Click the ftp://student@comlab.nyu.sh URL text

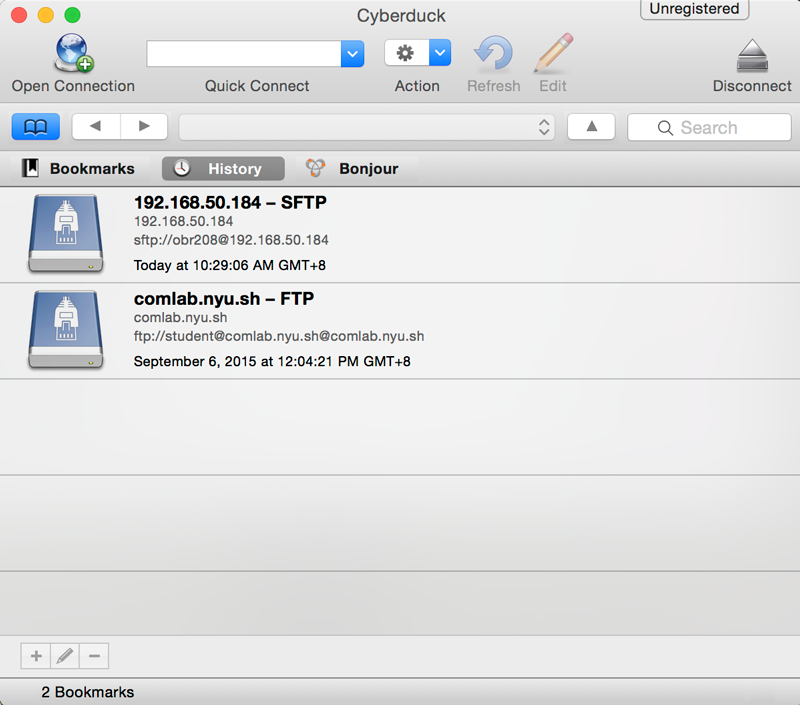(x=279, y=336)
